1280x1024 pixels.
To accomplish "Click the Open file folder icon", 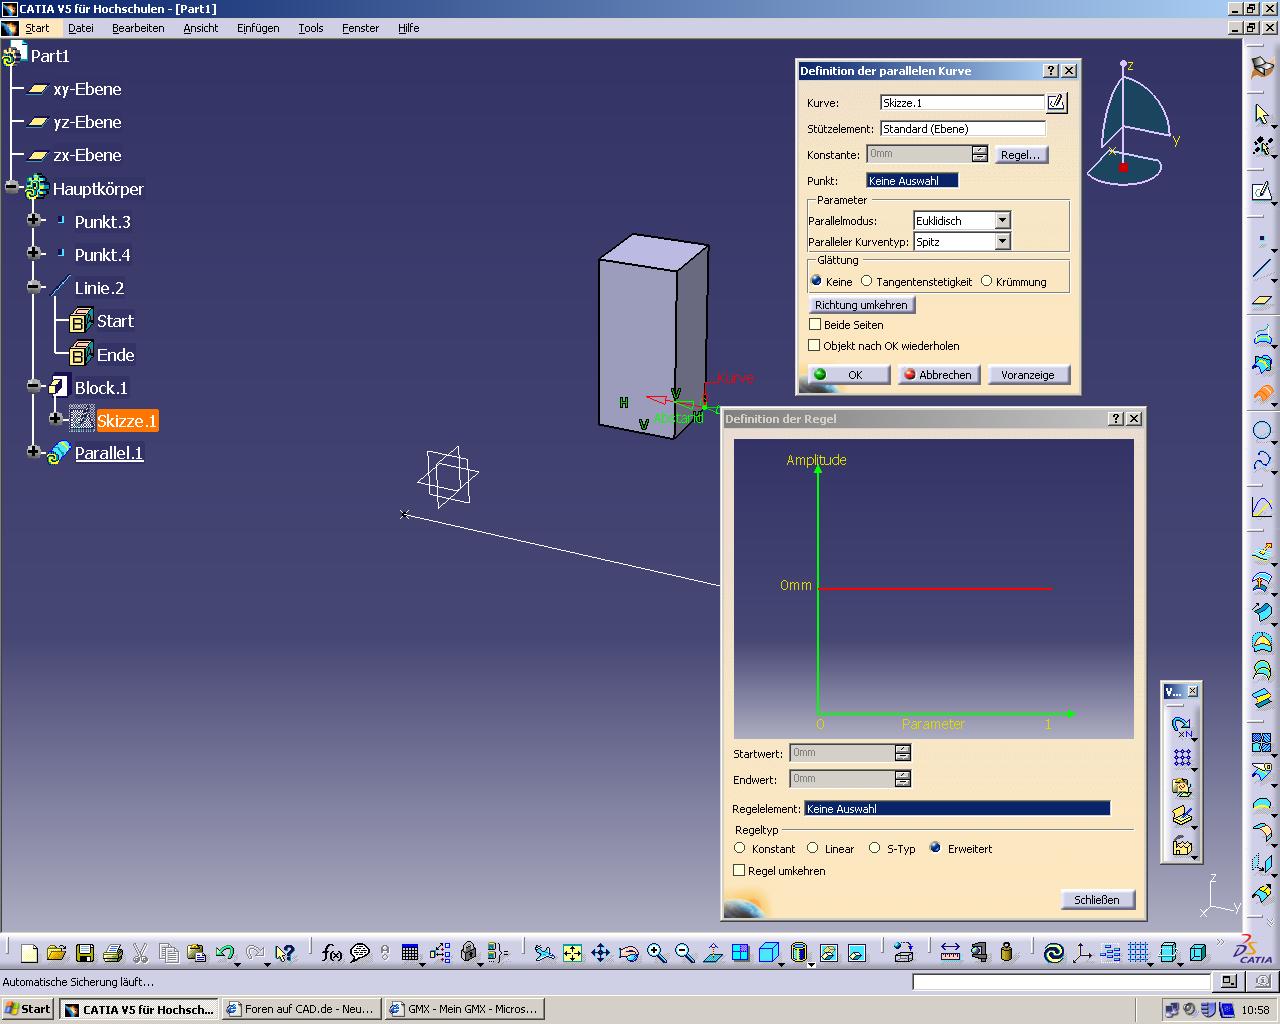I will click(x=56, y=953).
